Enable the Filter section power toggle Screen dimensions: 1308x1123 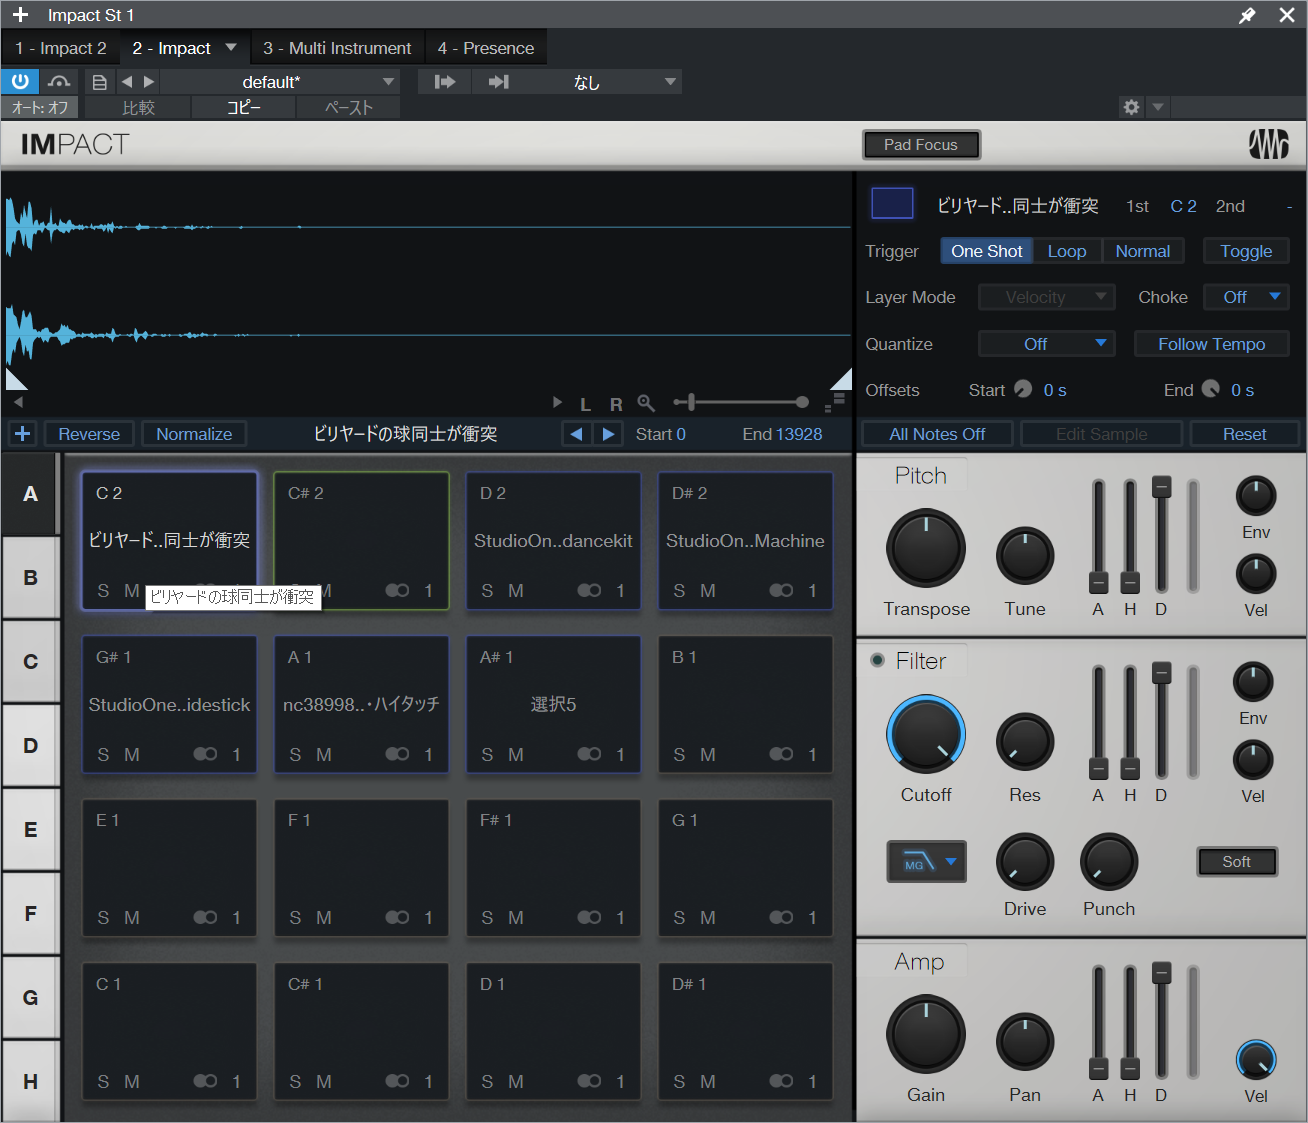pyautogui.click(x=878, y=660)
